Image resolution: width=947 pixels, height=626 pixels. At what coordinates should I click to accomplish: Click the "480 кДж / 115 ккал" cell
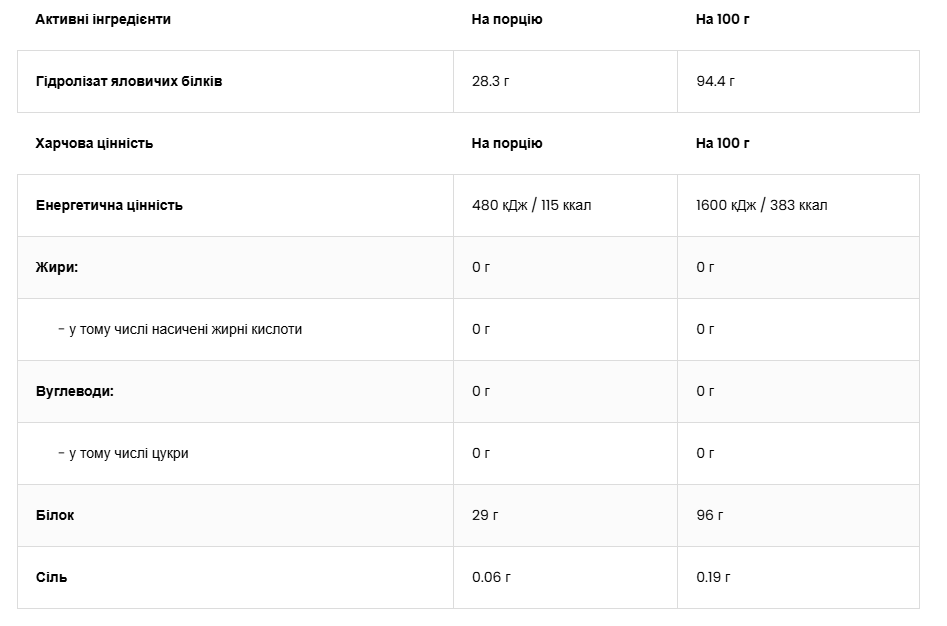click(532, 205)
